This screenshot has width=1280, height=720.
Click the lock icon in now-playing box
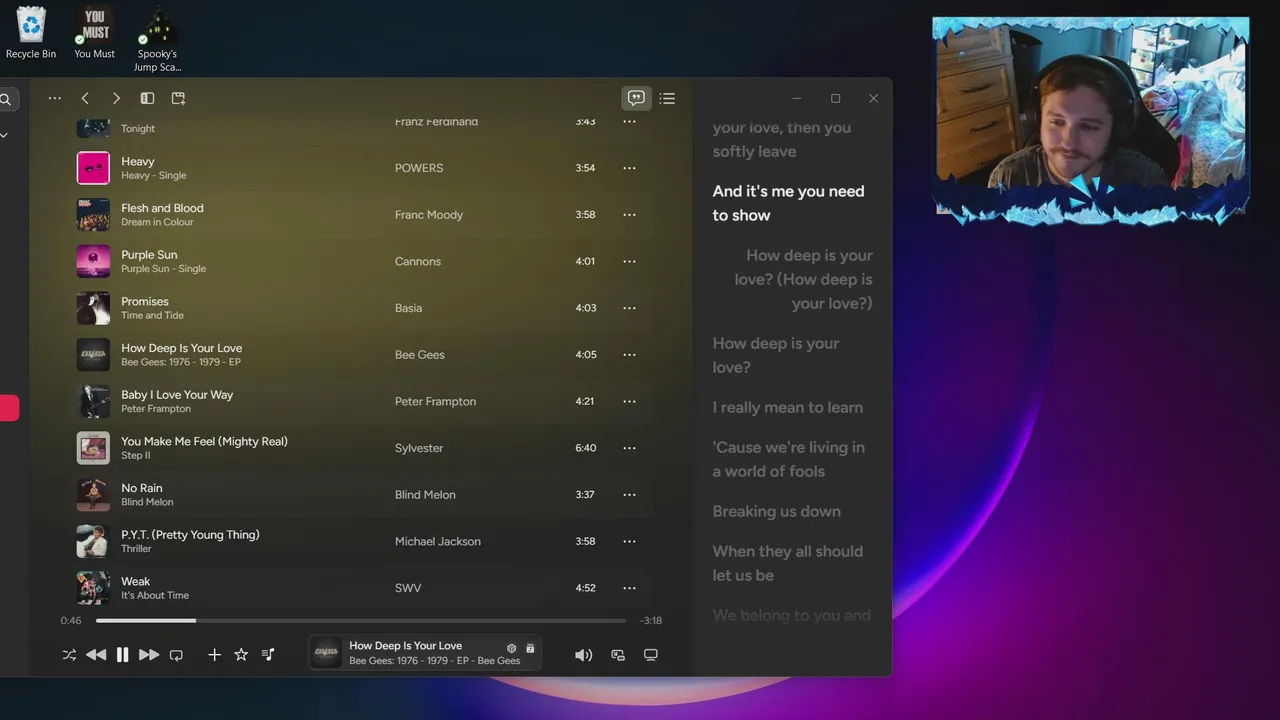pyautogui.click(x=530, y=648)
